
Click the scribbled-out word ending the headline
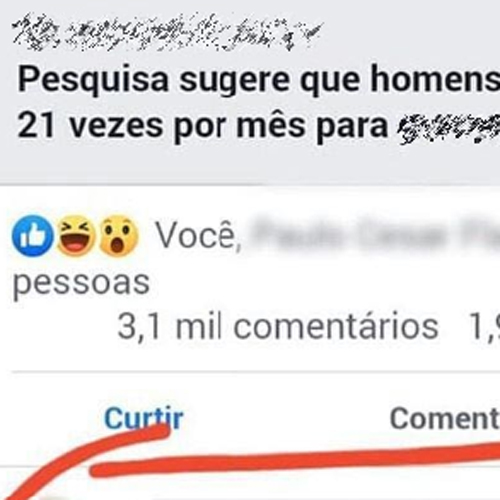point(448,128)
